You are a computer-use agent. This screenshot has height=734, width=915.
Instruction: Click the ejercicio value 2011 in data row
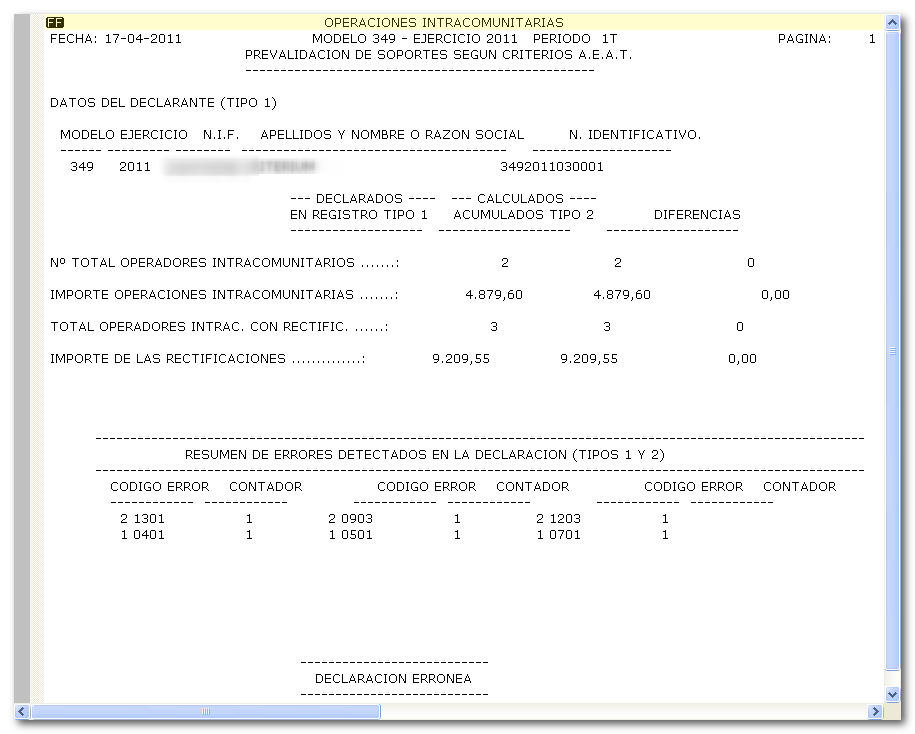click(135, 167)
